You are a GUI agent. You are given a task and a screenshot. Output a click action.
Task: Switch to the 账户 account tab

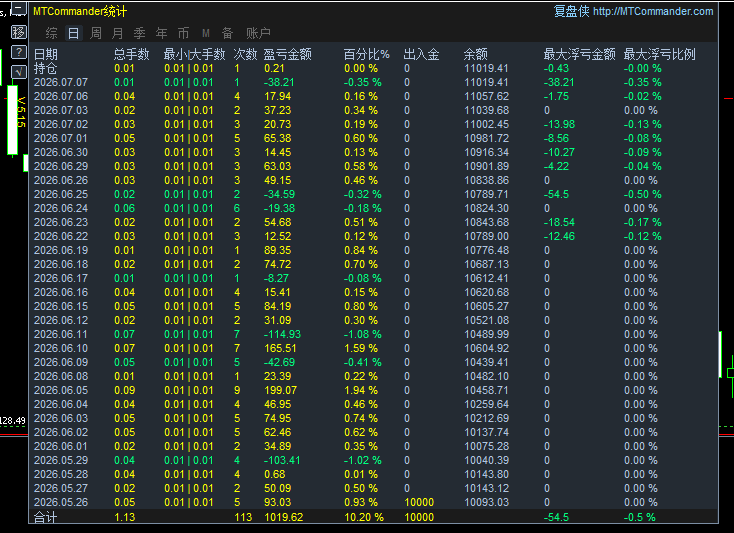tap(258, 33)
